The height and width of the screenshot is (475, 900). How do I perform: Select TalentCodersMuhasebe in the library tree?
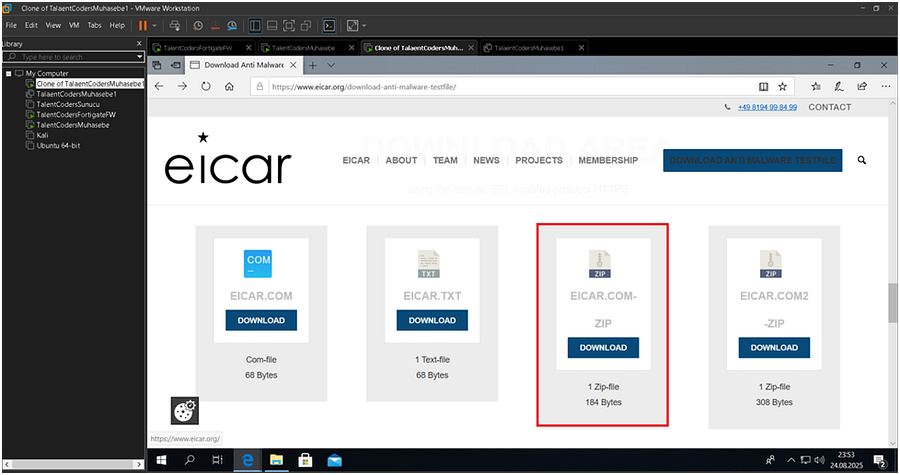72,125
